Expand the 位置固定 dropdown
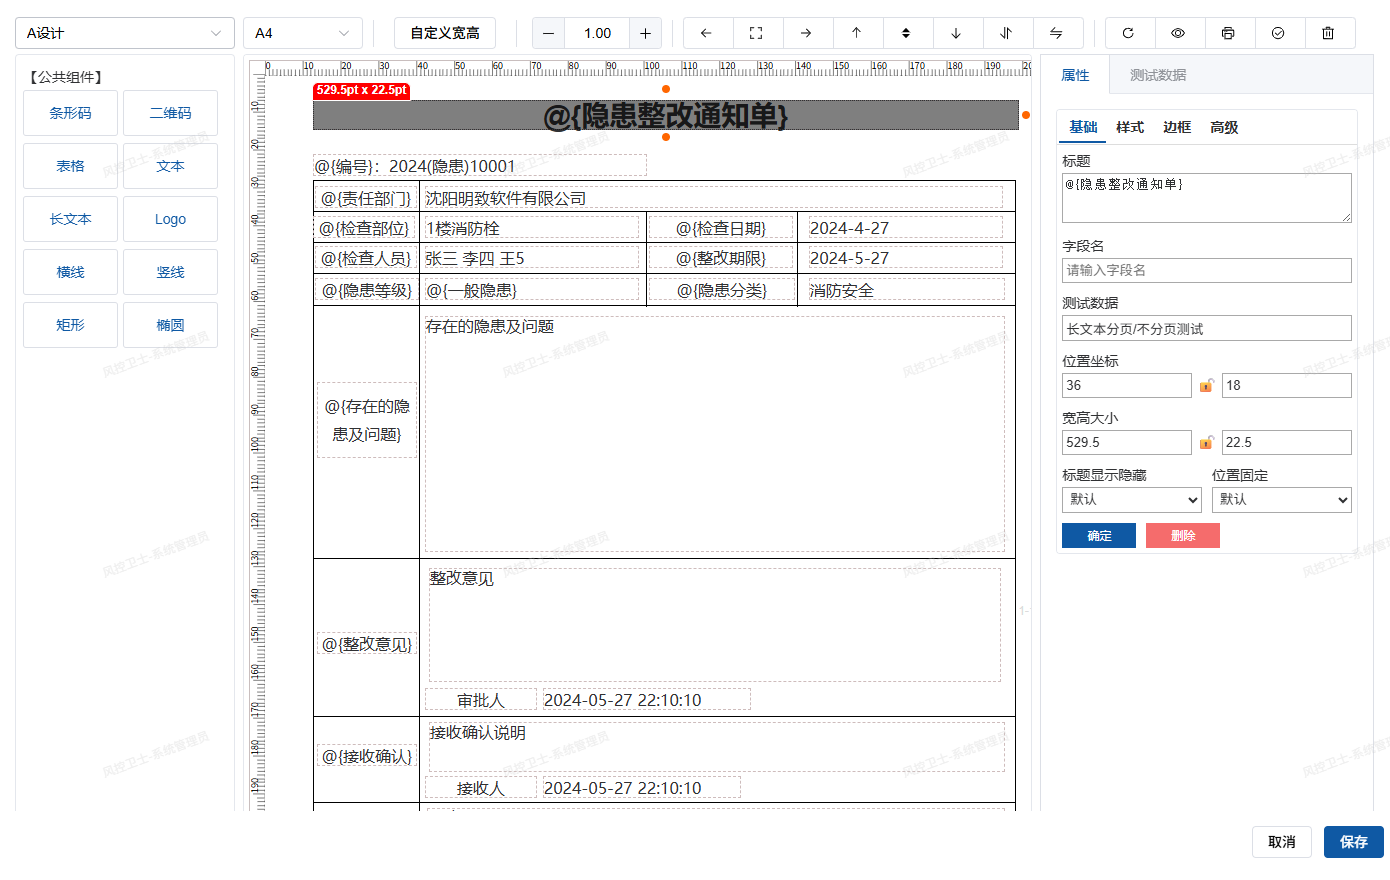The height and width of the screenshot is (880, 1390). click(x=1281, y=499)
